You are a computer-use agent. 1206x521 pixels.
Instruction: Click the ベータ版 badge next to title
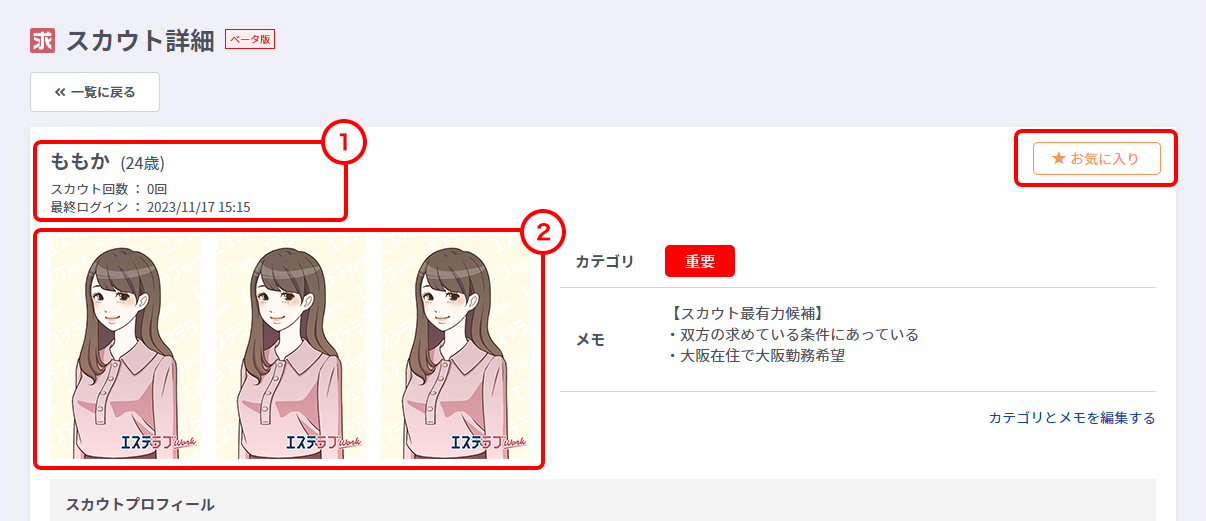pyautogui.click(x=250, y=39)
